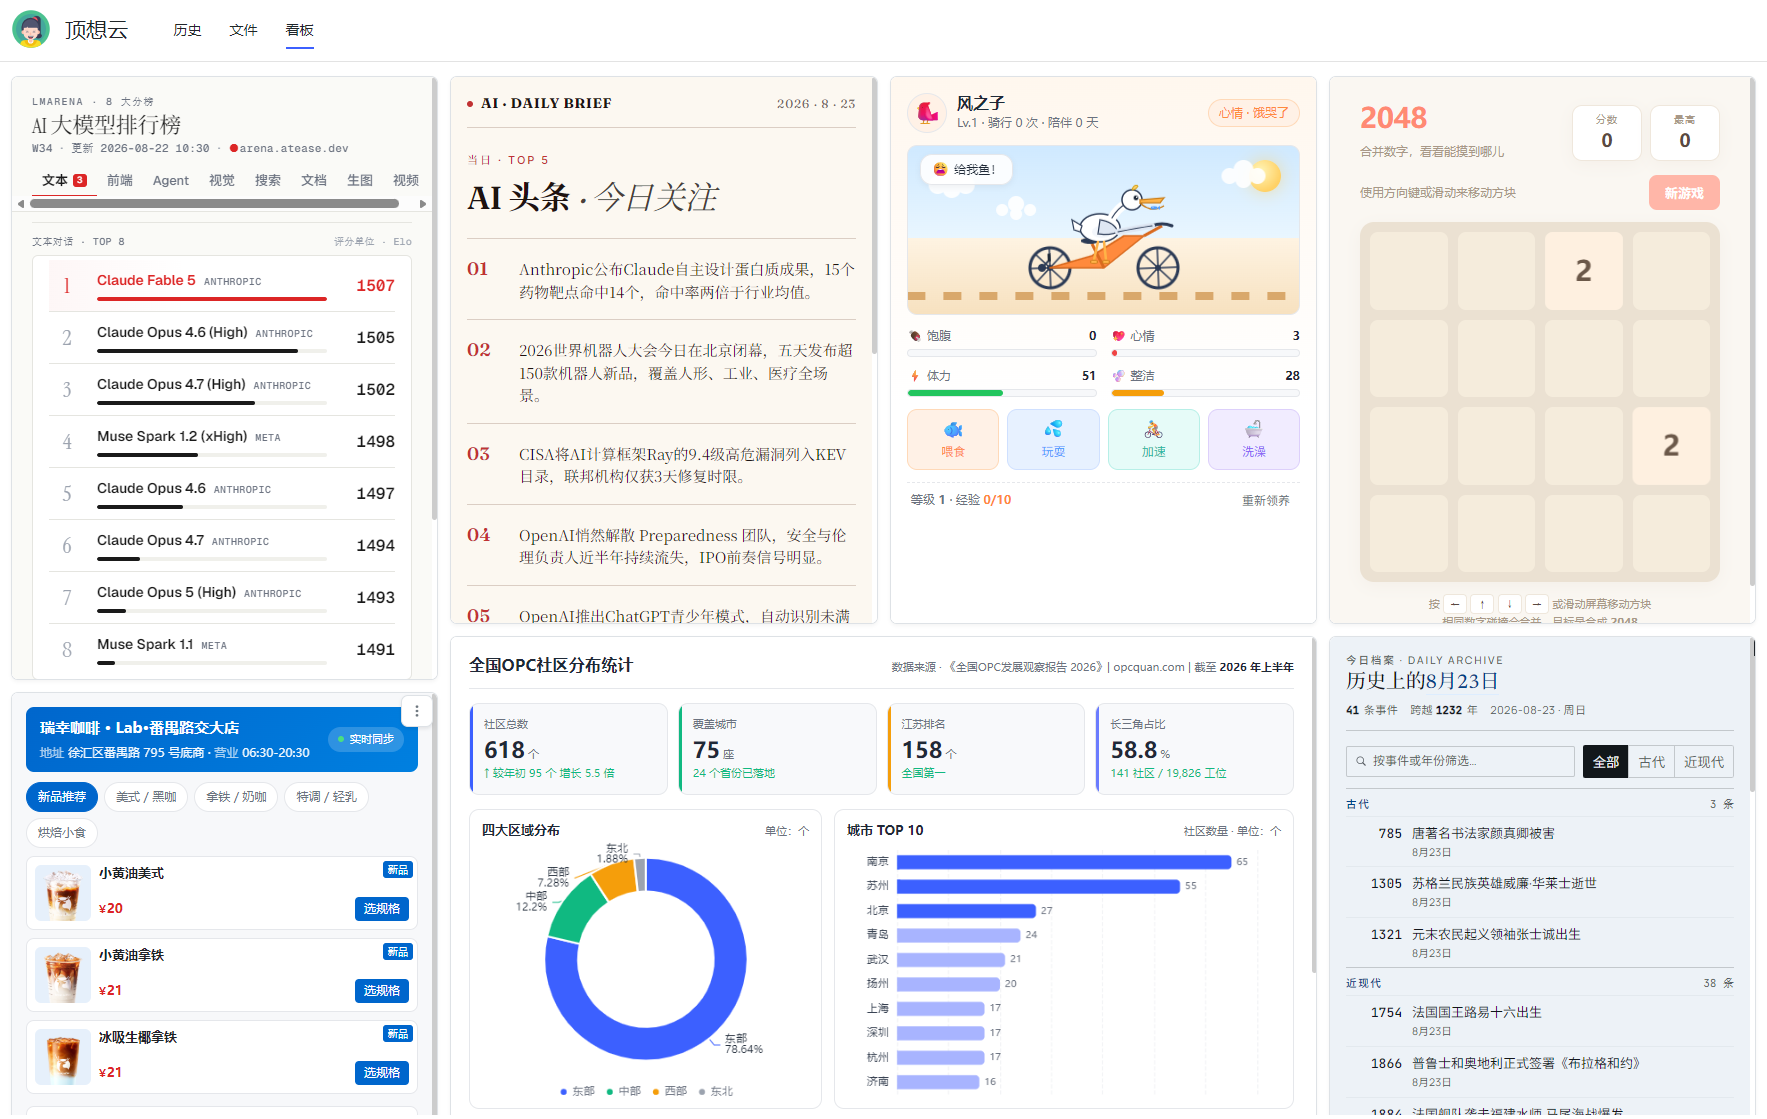Open the 历史 navigation tab
Viewport: 1767px width, 1119px height.
tap(187, 30)
